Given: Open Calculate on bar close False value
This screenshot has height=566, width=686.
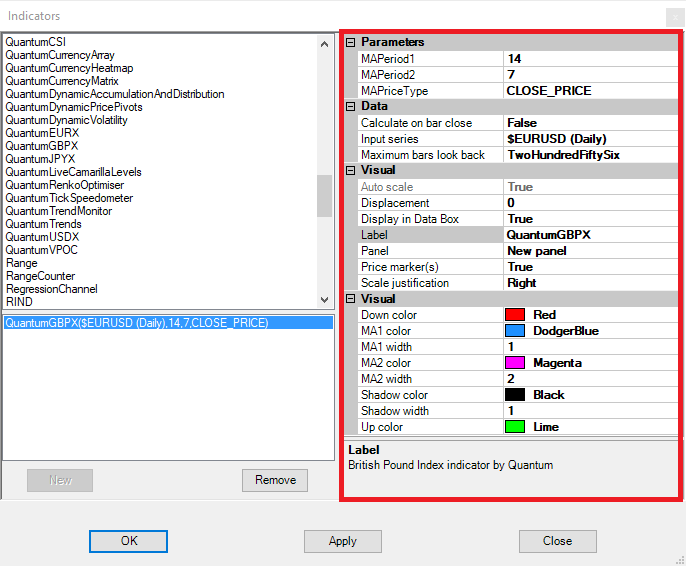Looking at the screenshot, I should (591, 123).
